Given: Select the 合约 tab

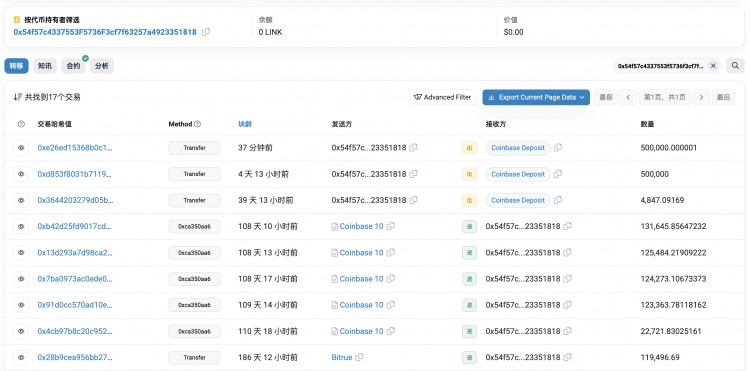Looking at the screenshot, I should tap(73, 66).
